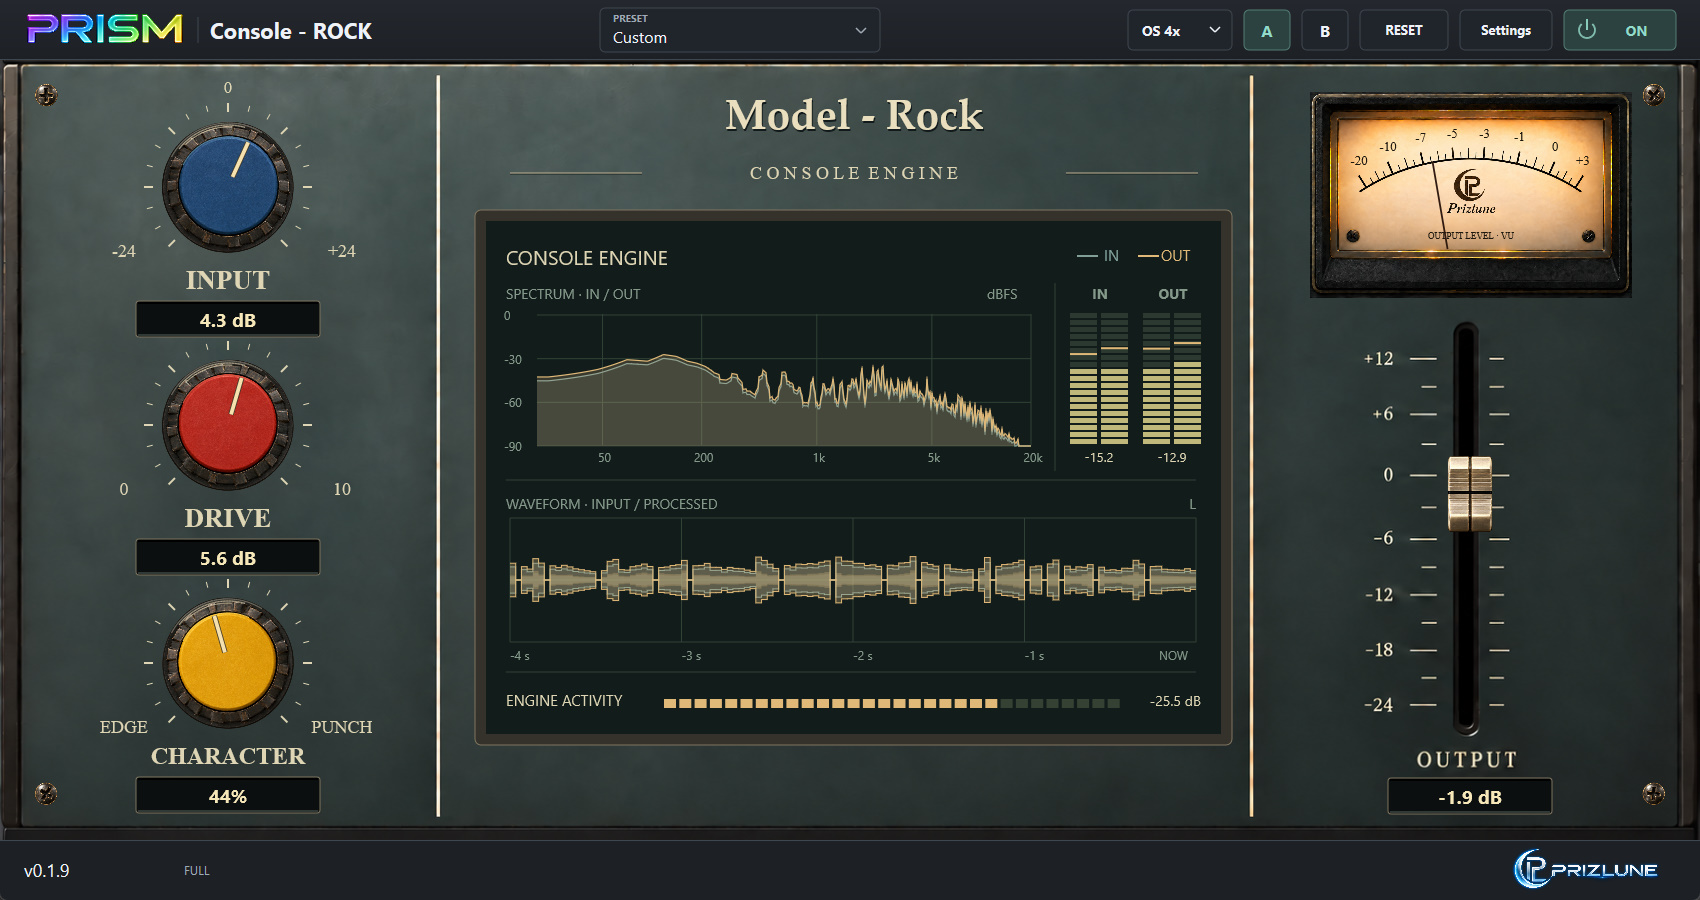This screenshot has height=900, width=1700.
Task: Click the -25.5 dB engine activity value
Action: (1175, 701)
